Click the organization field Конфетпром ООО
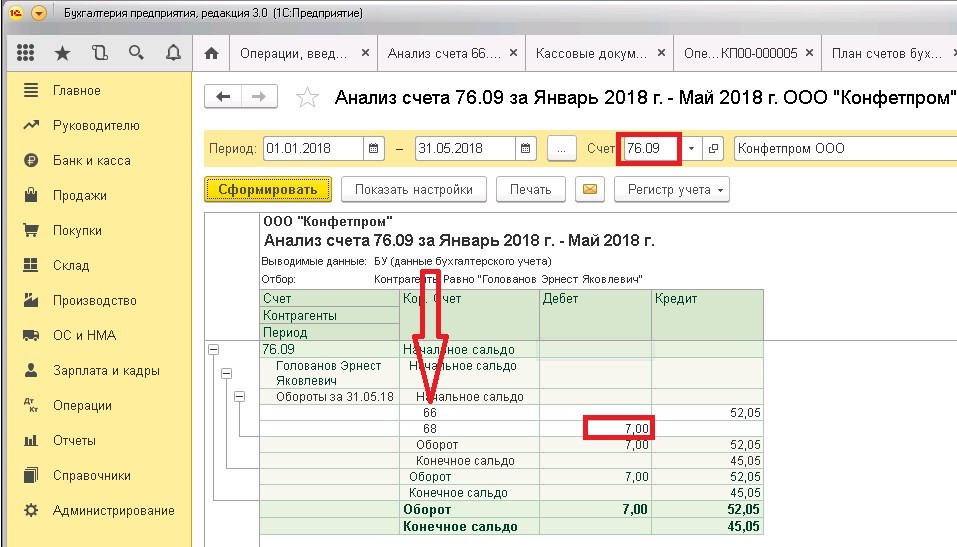957x547 pixels. click(845, 148)
